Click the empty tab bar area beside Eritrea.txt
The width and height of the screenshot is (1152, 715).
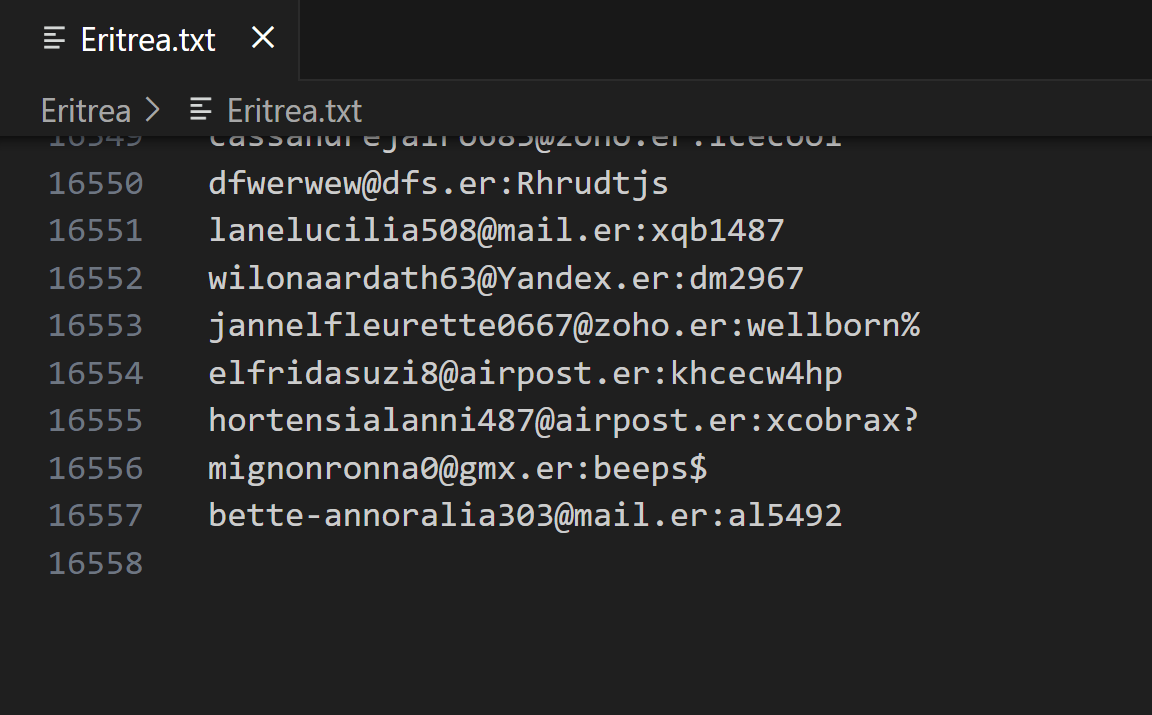[720, 39]
